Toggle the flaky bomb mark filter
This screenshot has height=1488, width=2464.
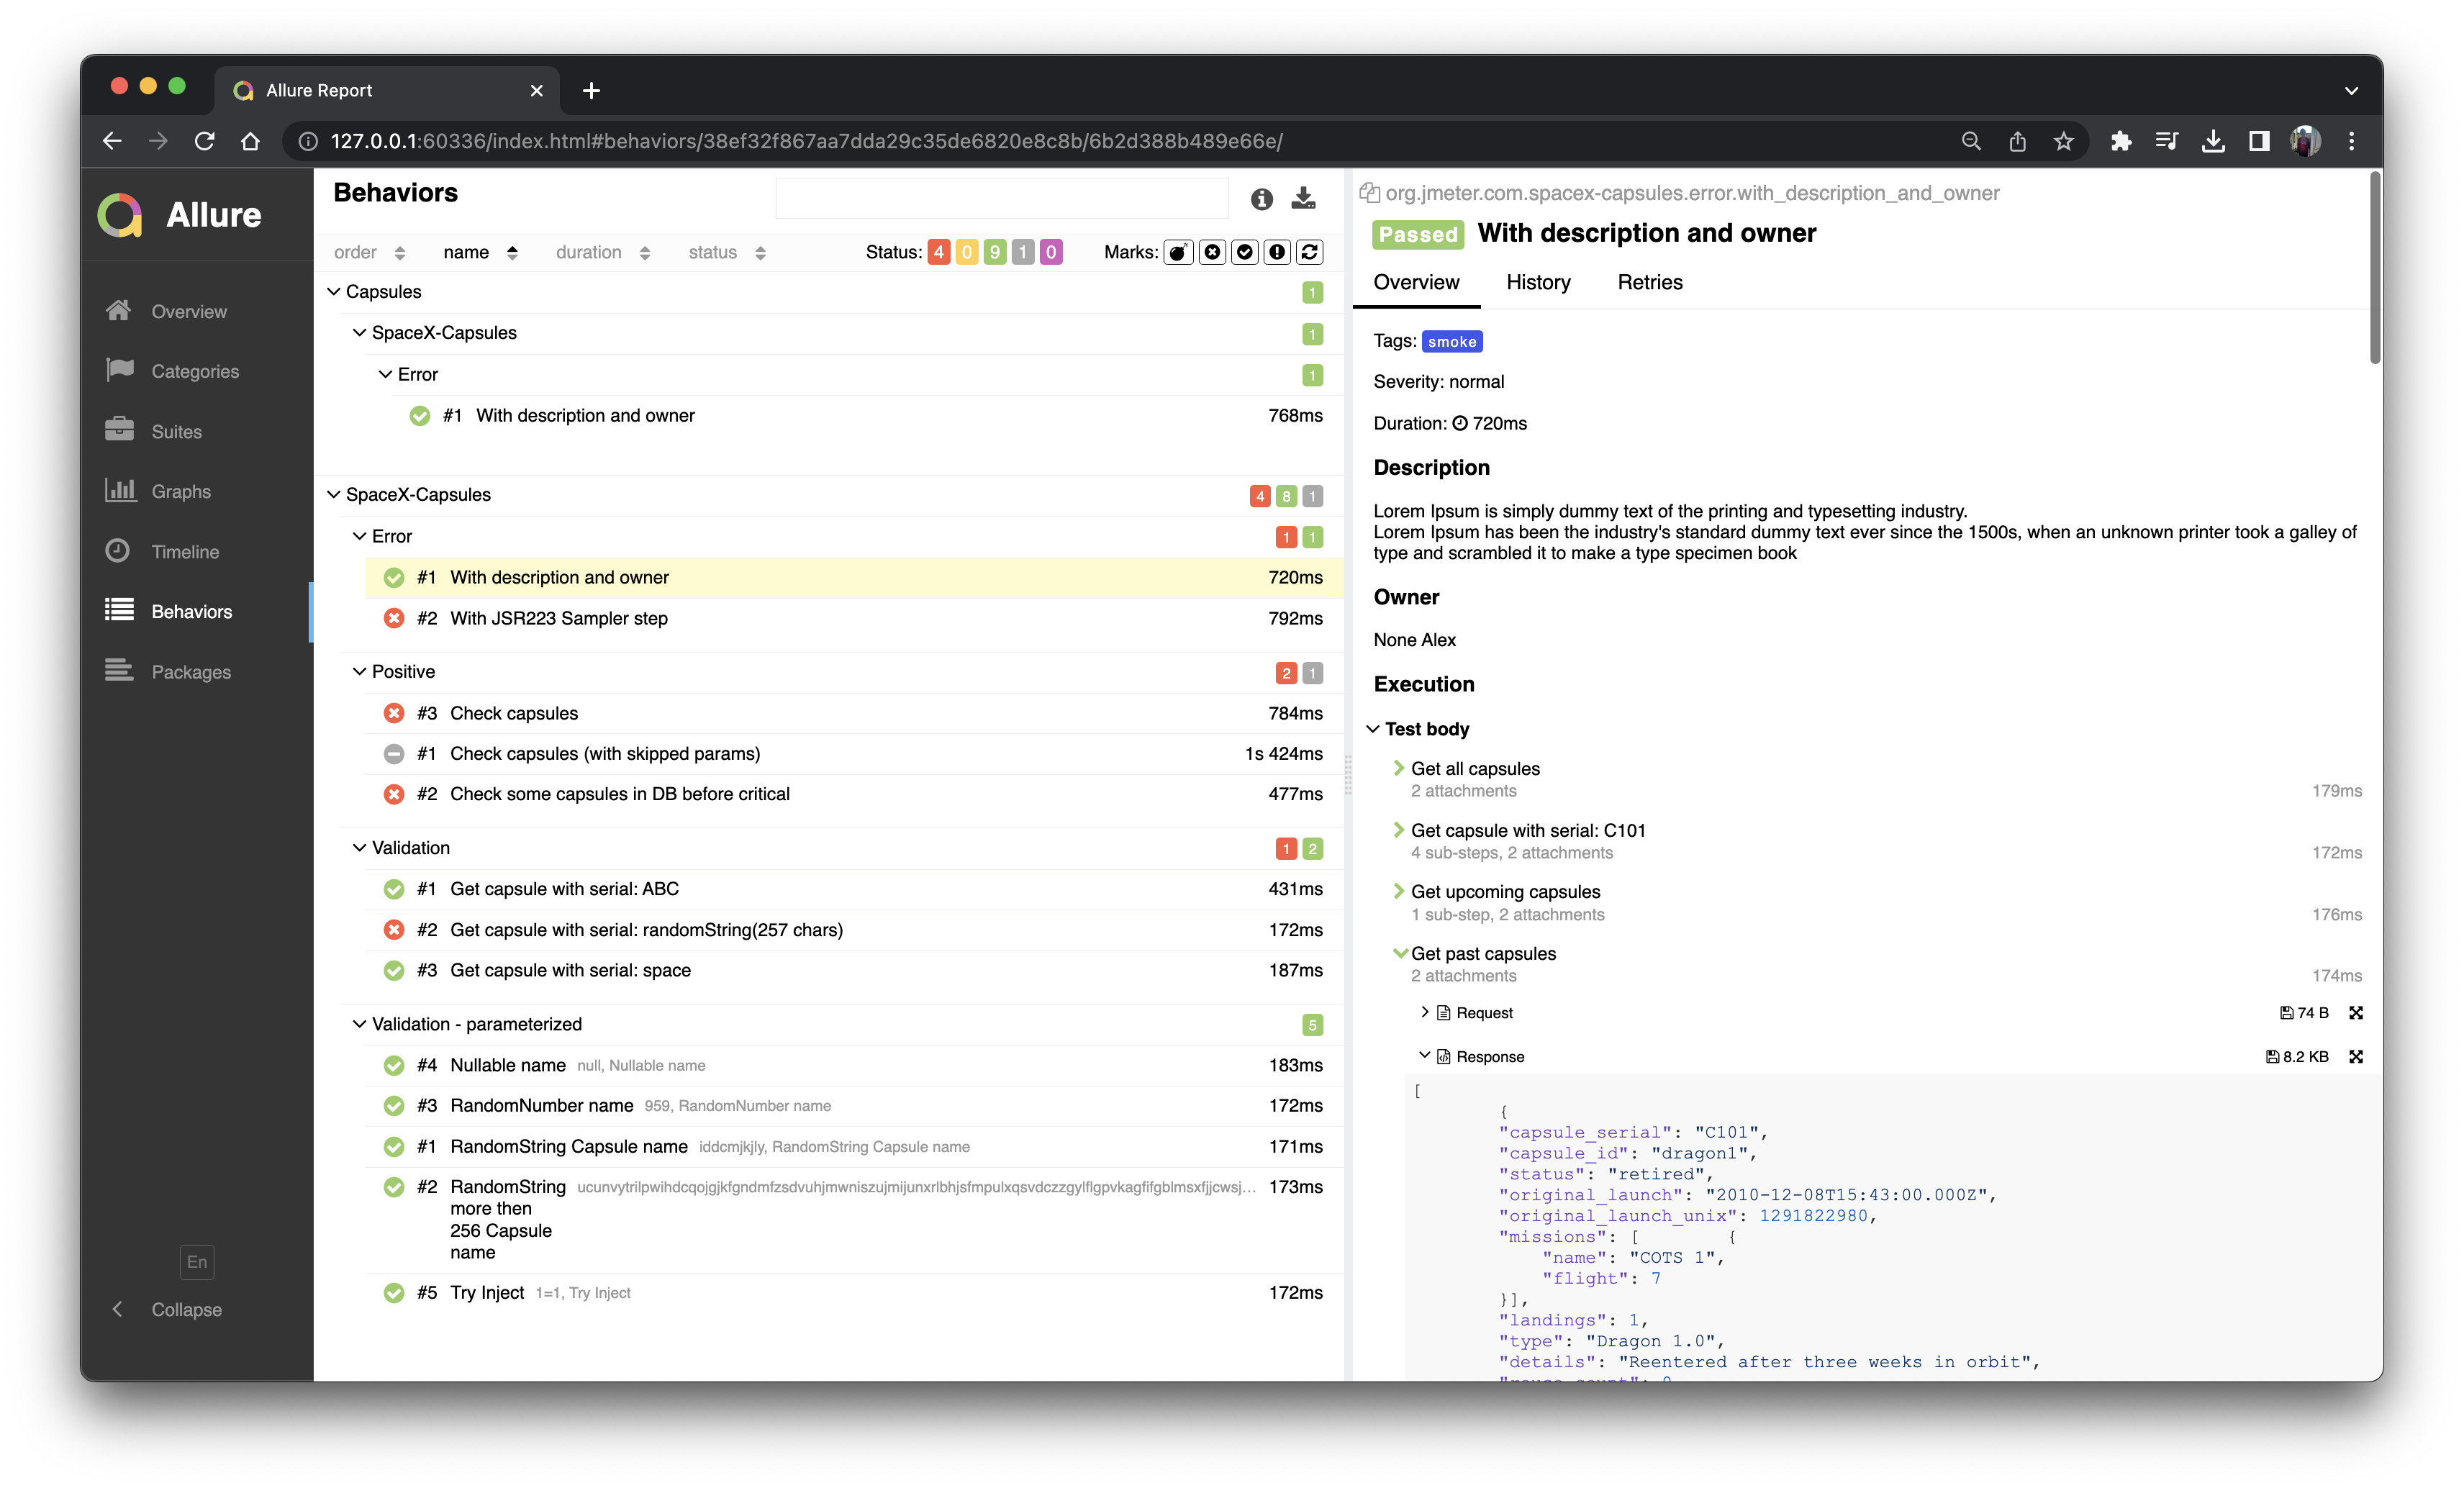point(1179,252)
